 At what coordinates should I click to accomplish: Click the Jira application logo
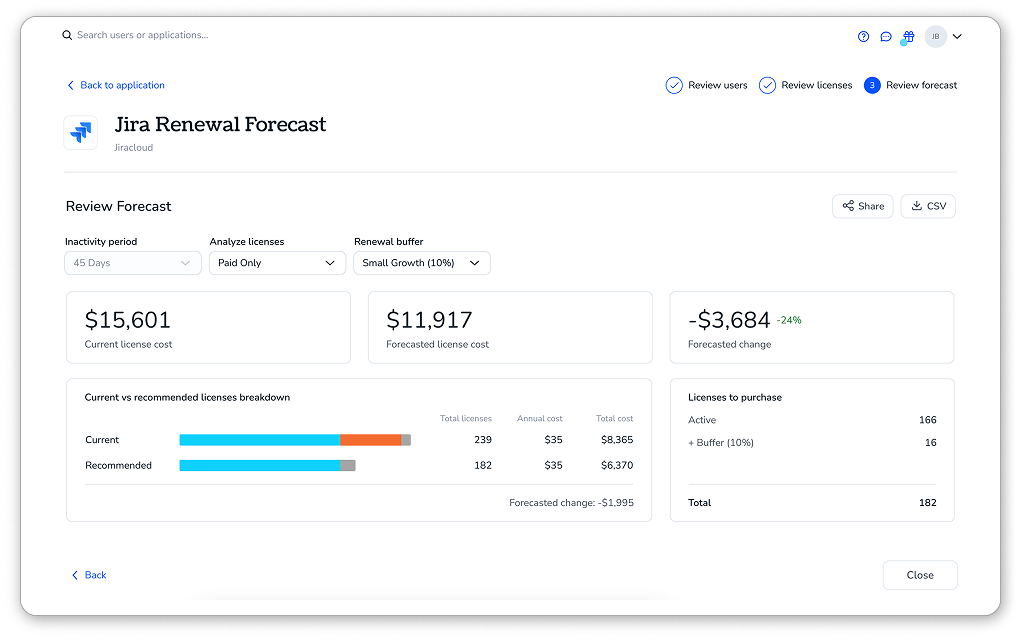tap(81, 133)
